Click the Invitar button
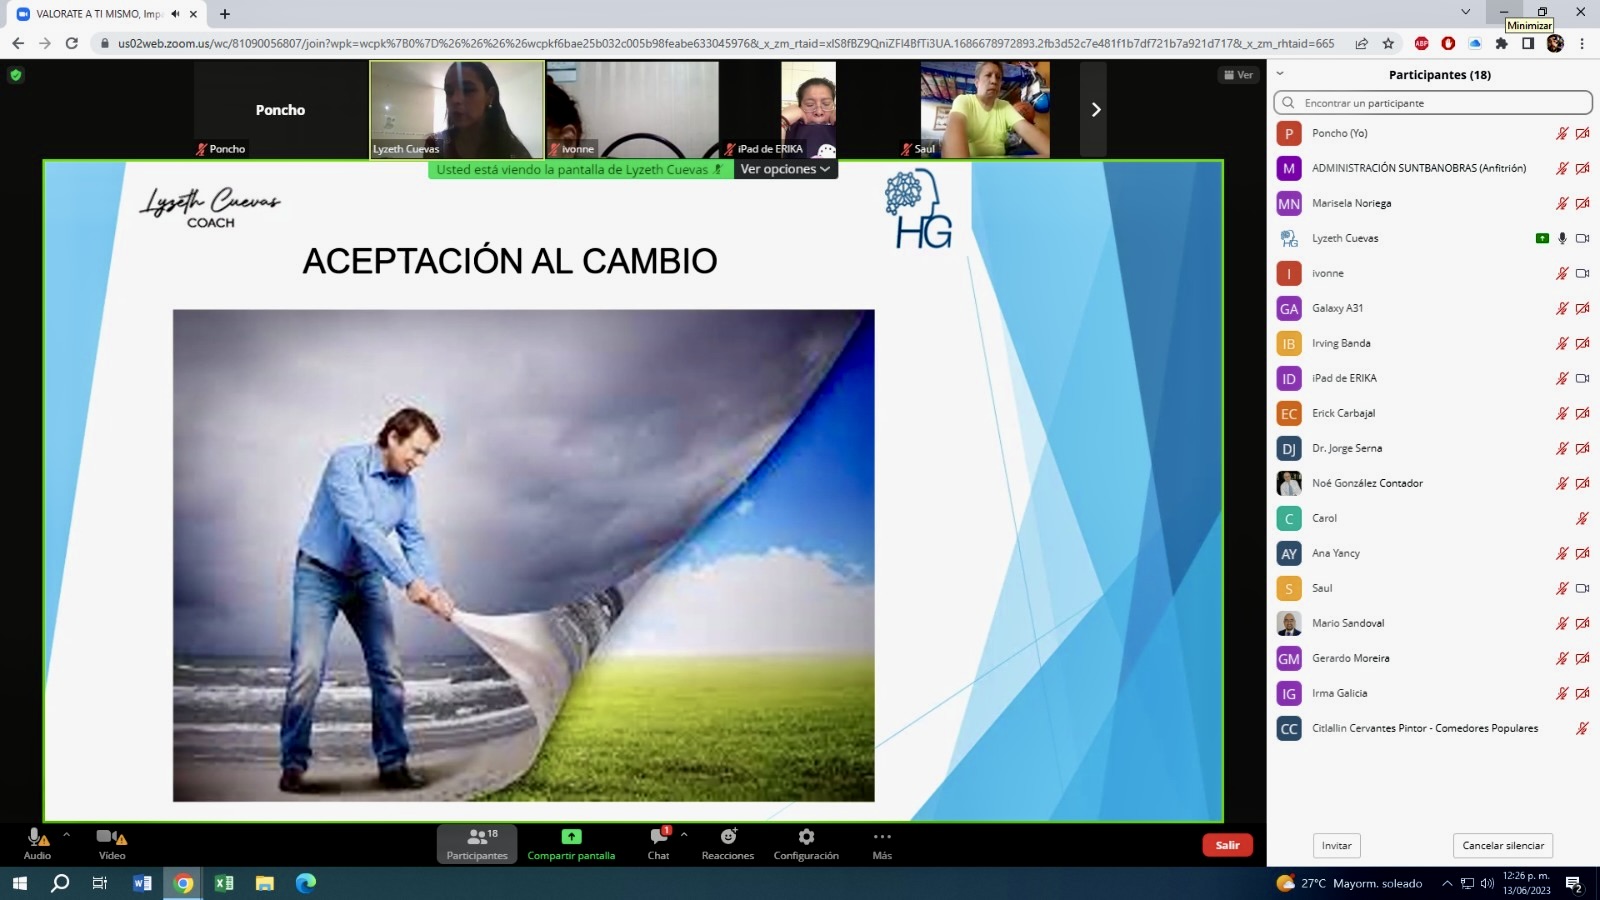Image resolution: width=1600 pixels, height=900 pixels. coord(1336,846)
